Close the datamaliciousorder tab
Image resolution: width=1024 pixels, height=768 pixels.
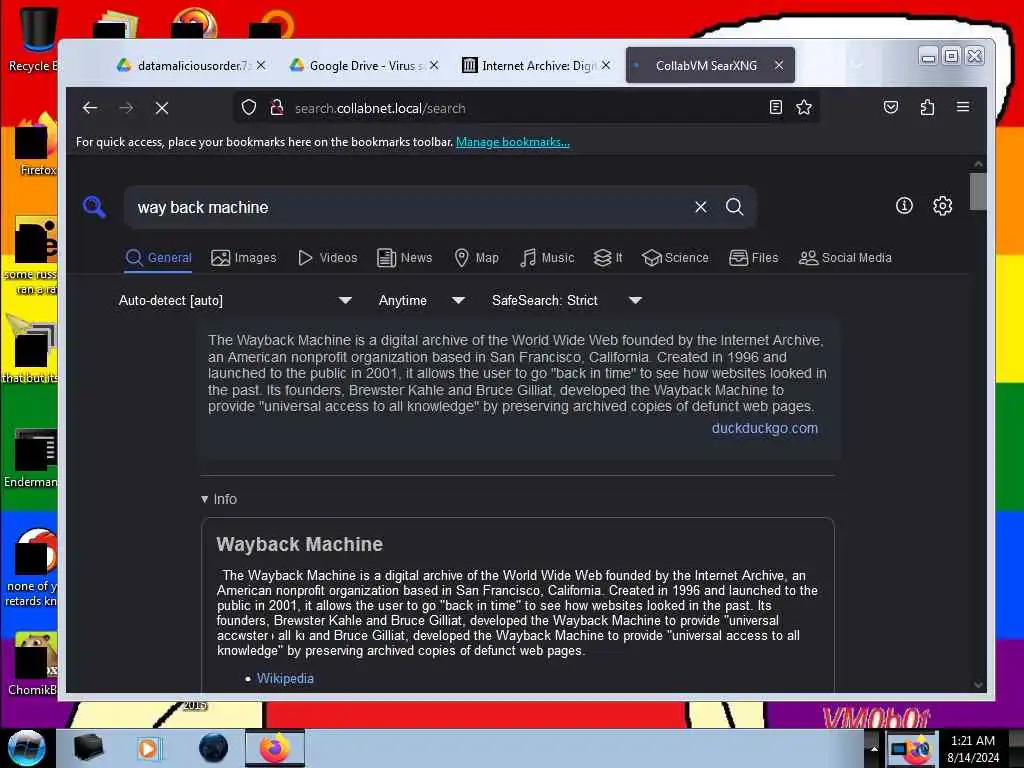pyautogui.click(x=261, y=65)
